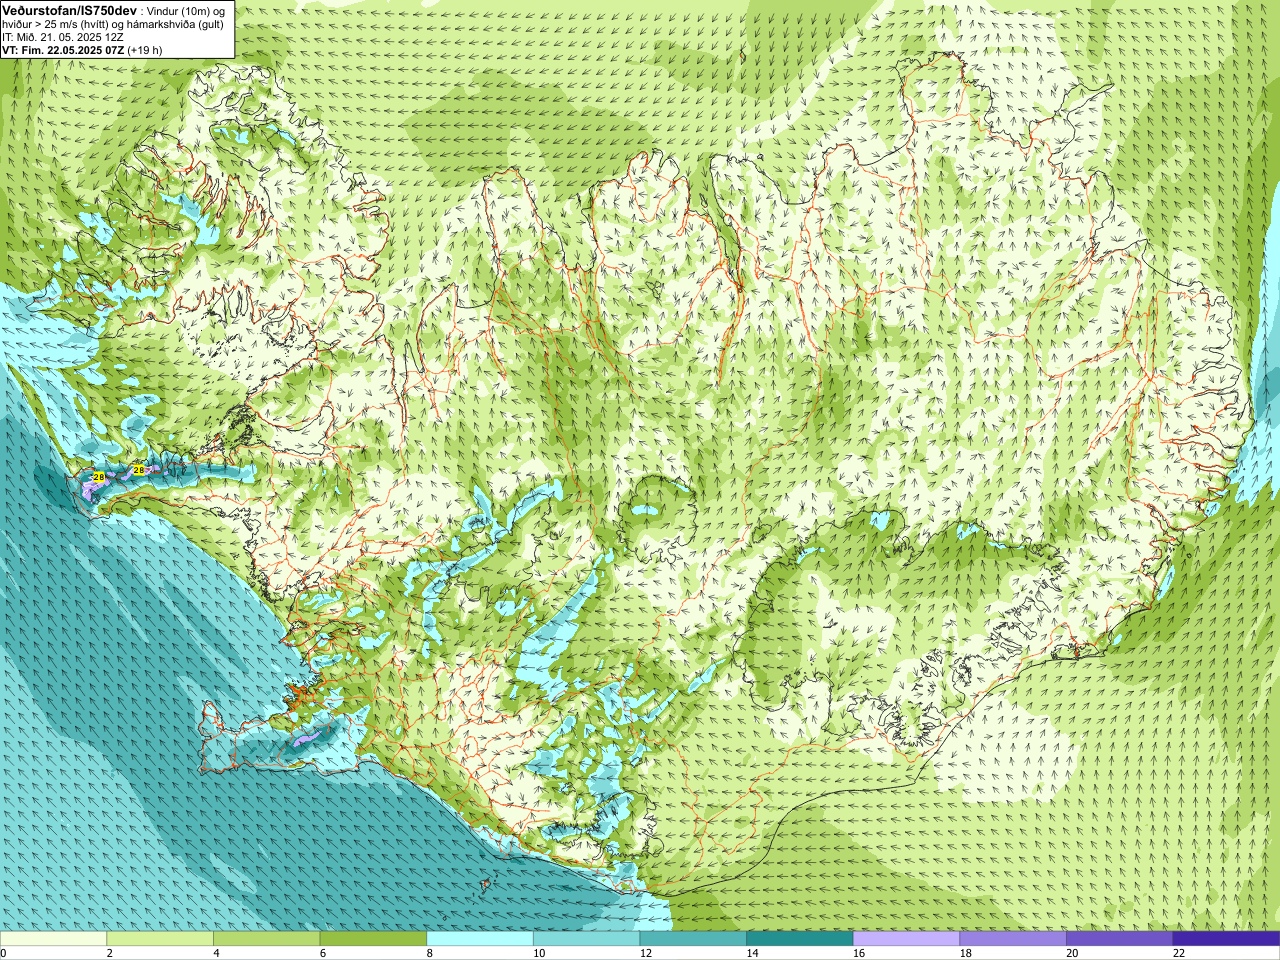Click the legend scale label '16'
The height and width of the screenshot is (960, 1280).
[x=859, y=954]
